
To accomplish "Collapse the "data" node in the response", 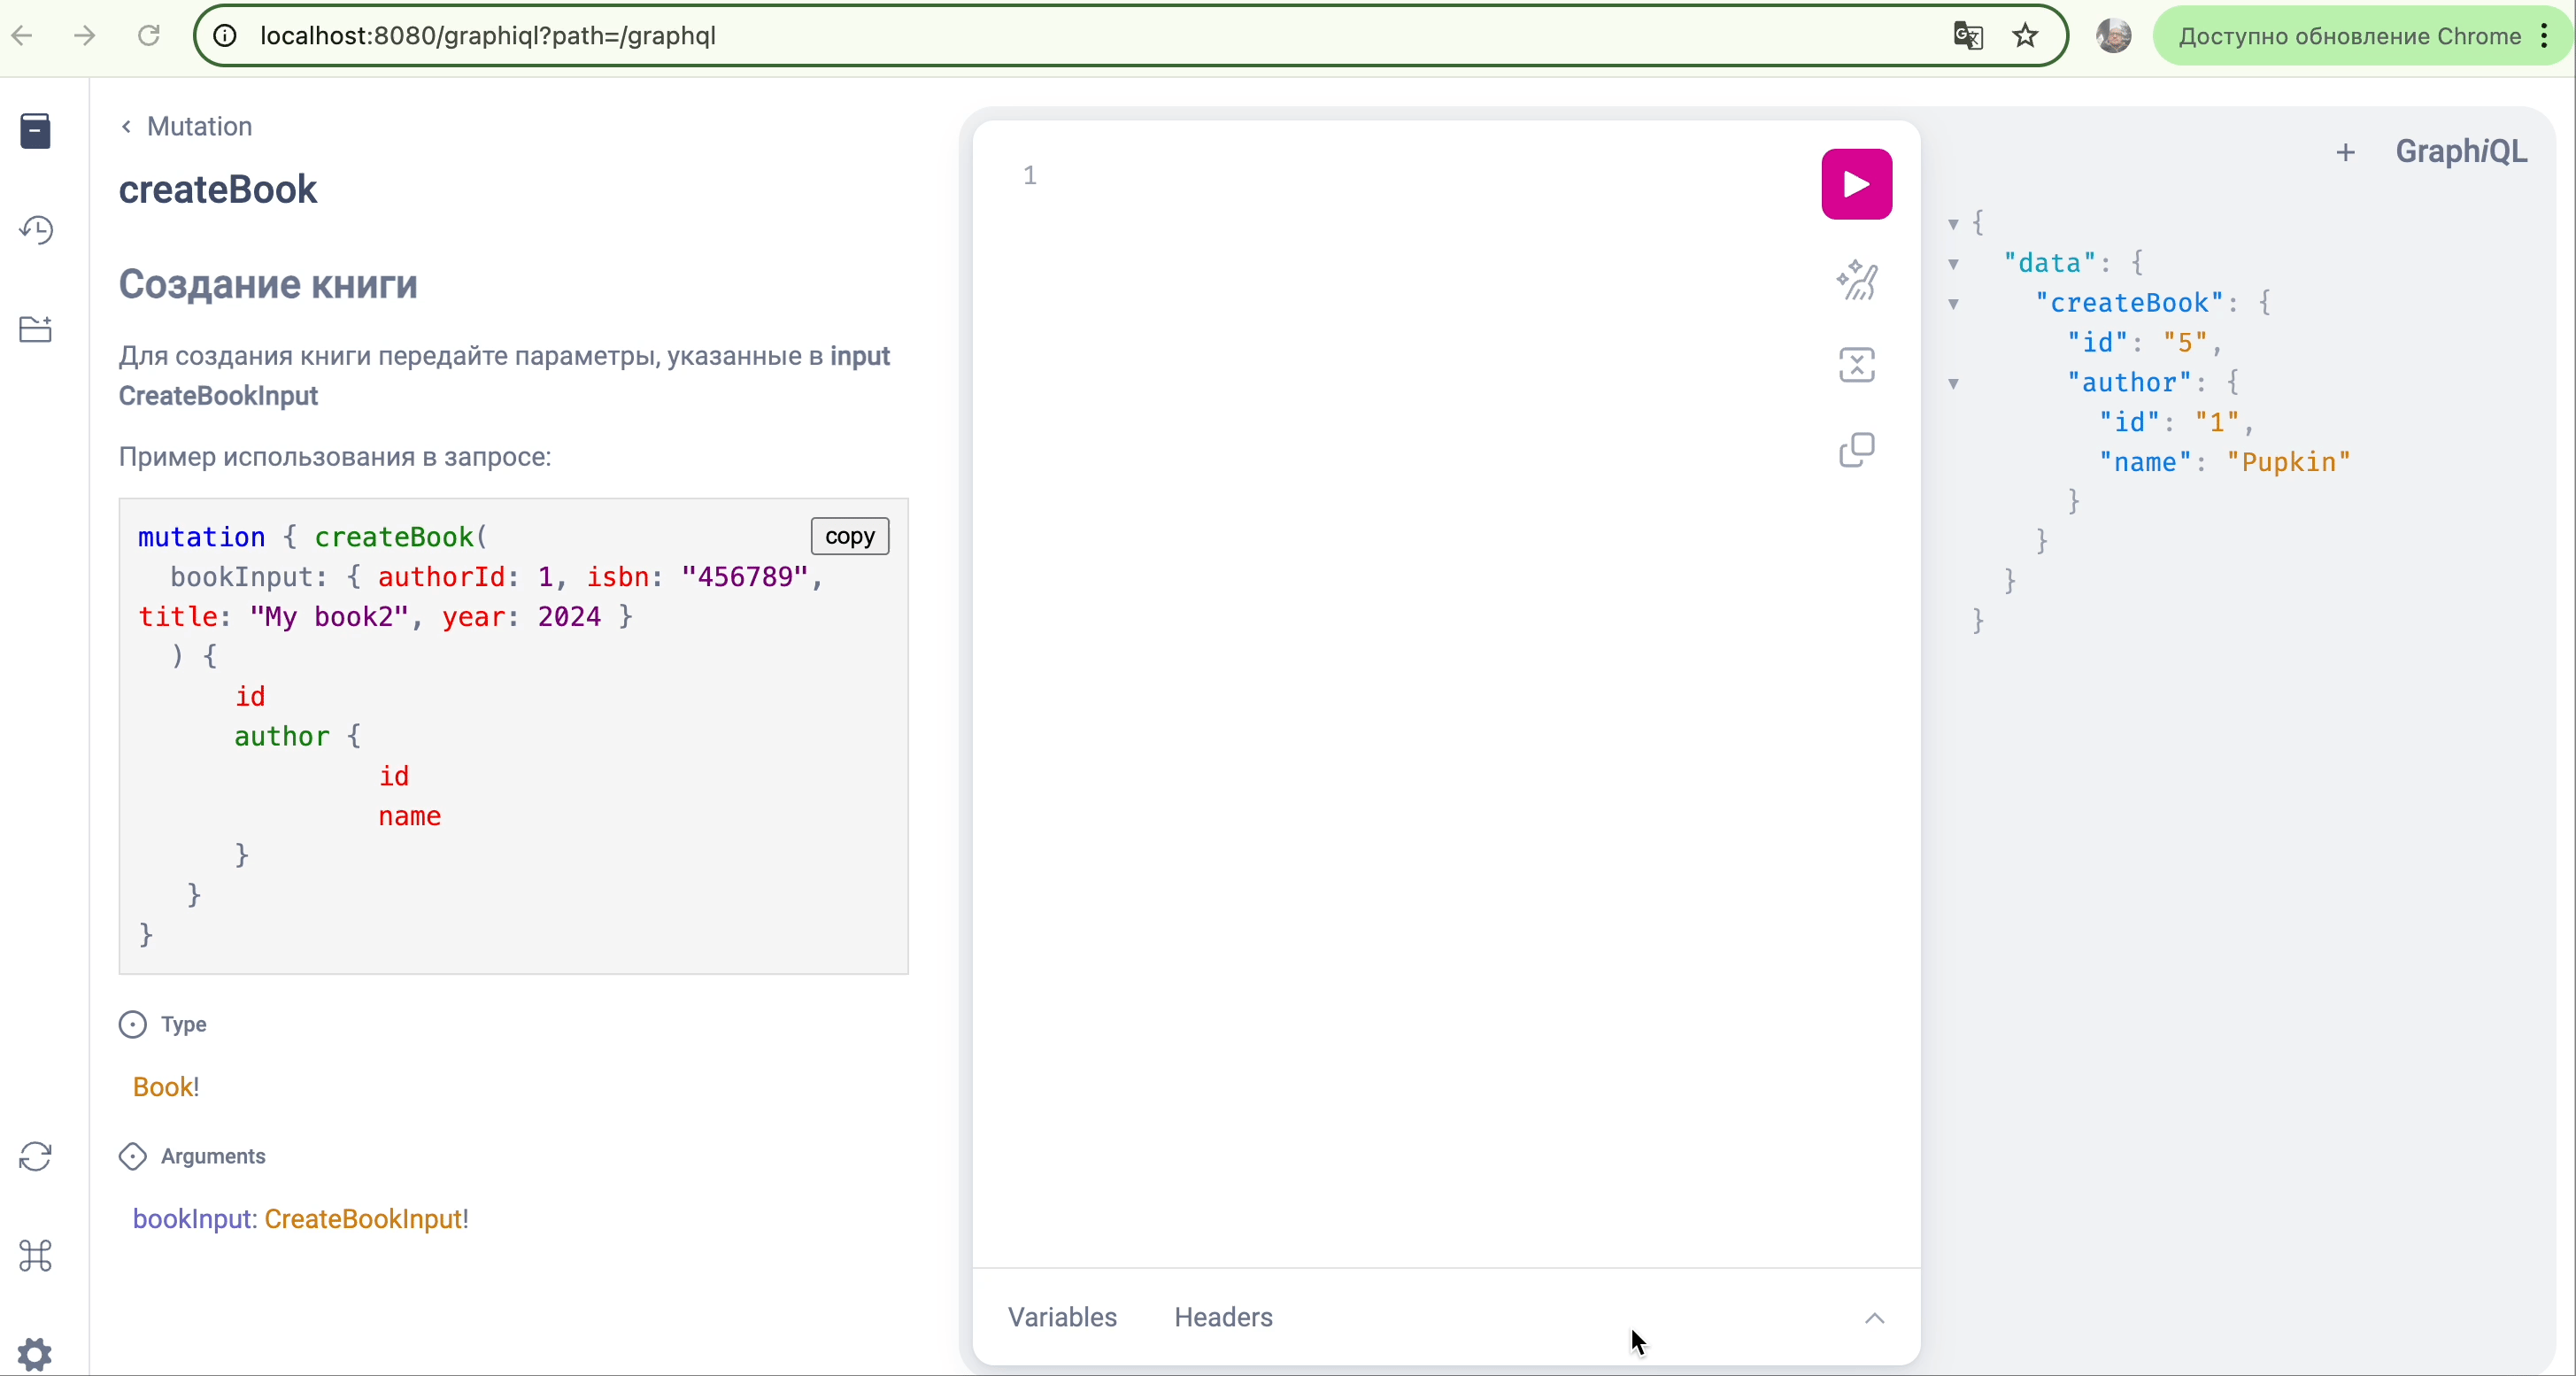I will (1953, 264).
